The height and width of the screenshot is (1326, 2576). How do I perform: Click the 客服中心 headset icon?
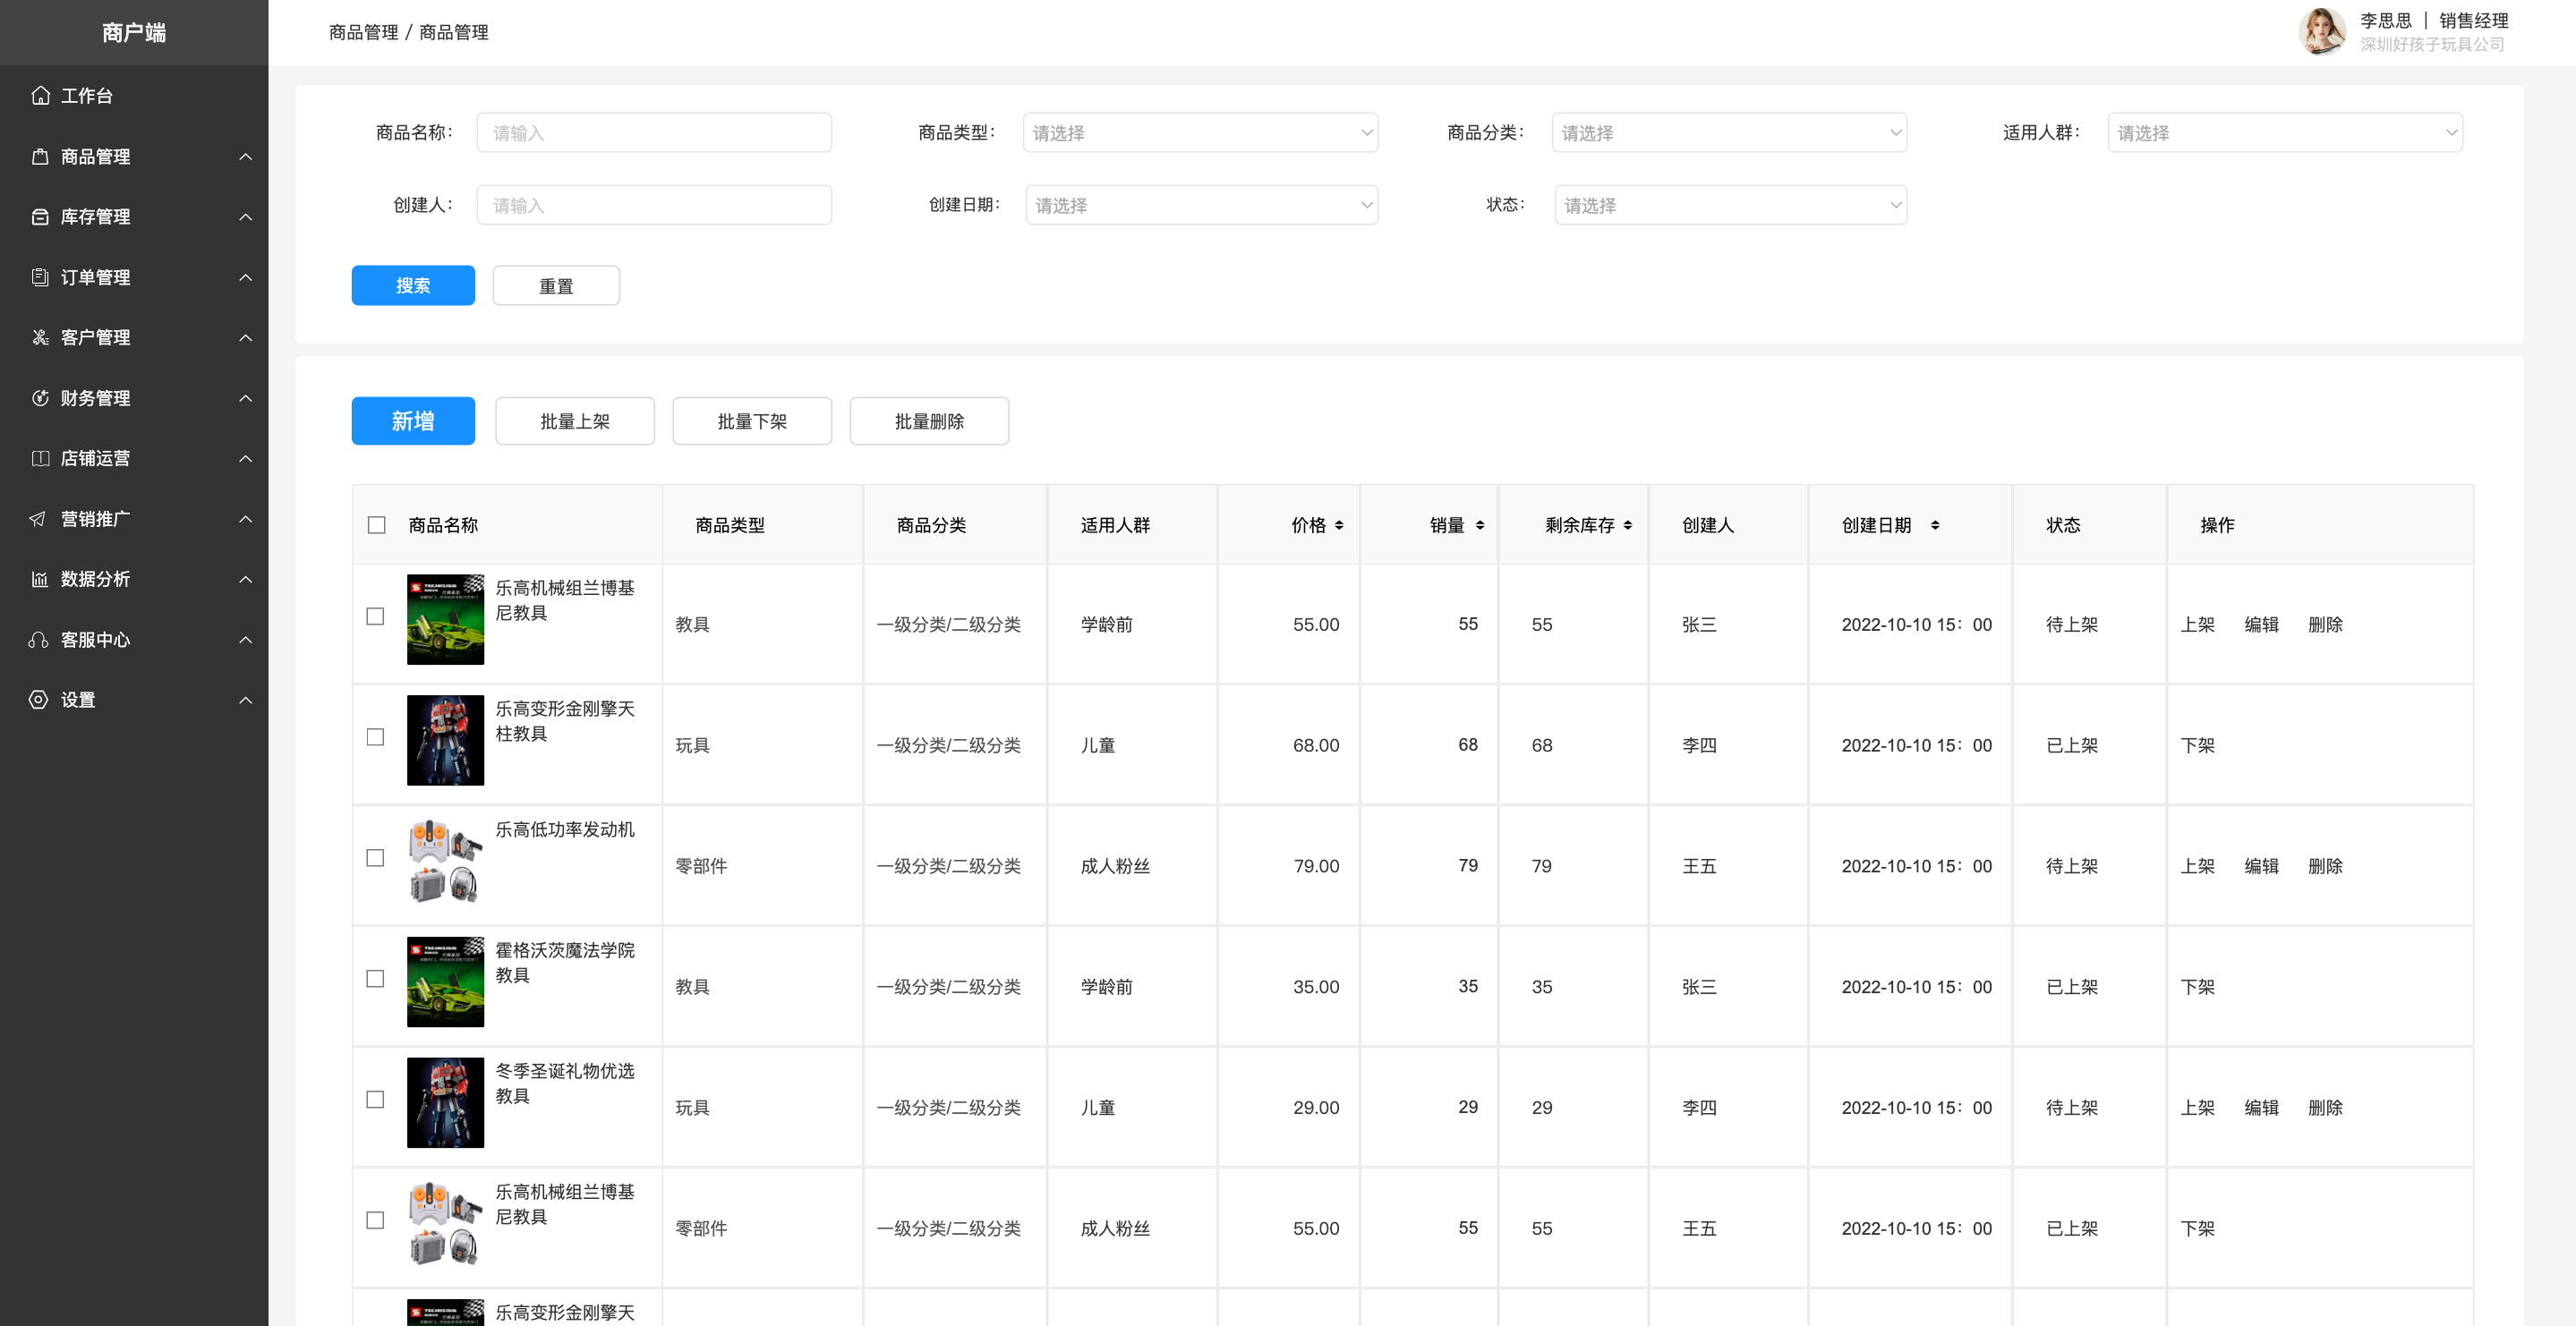pos(38,640)
